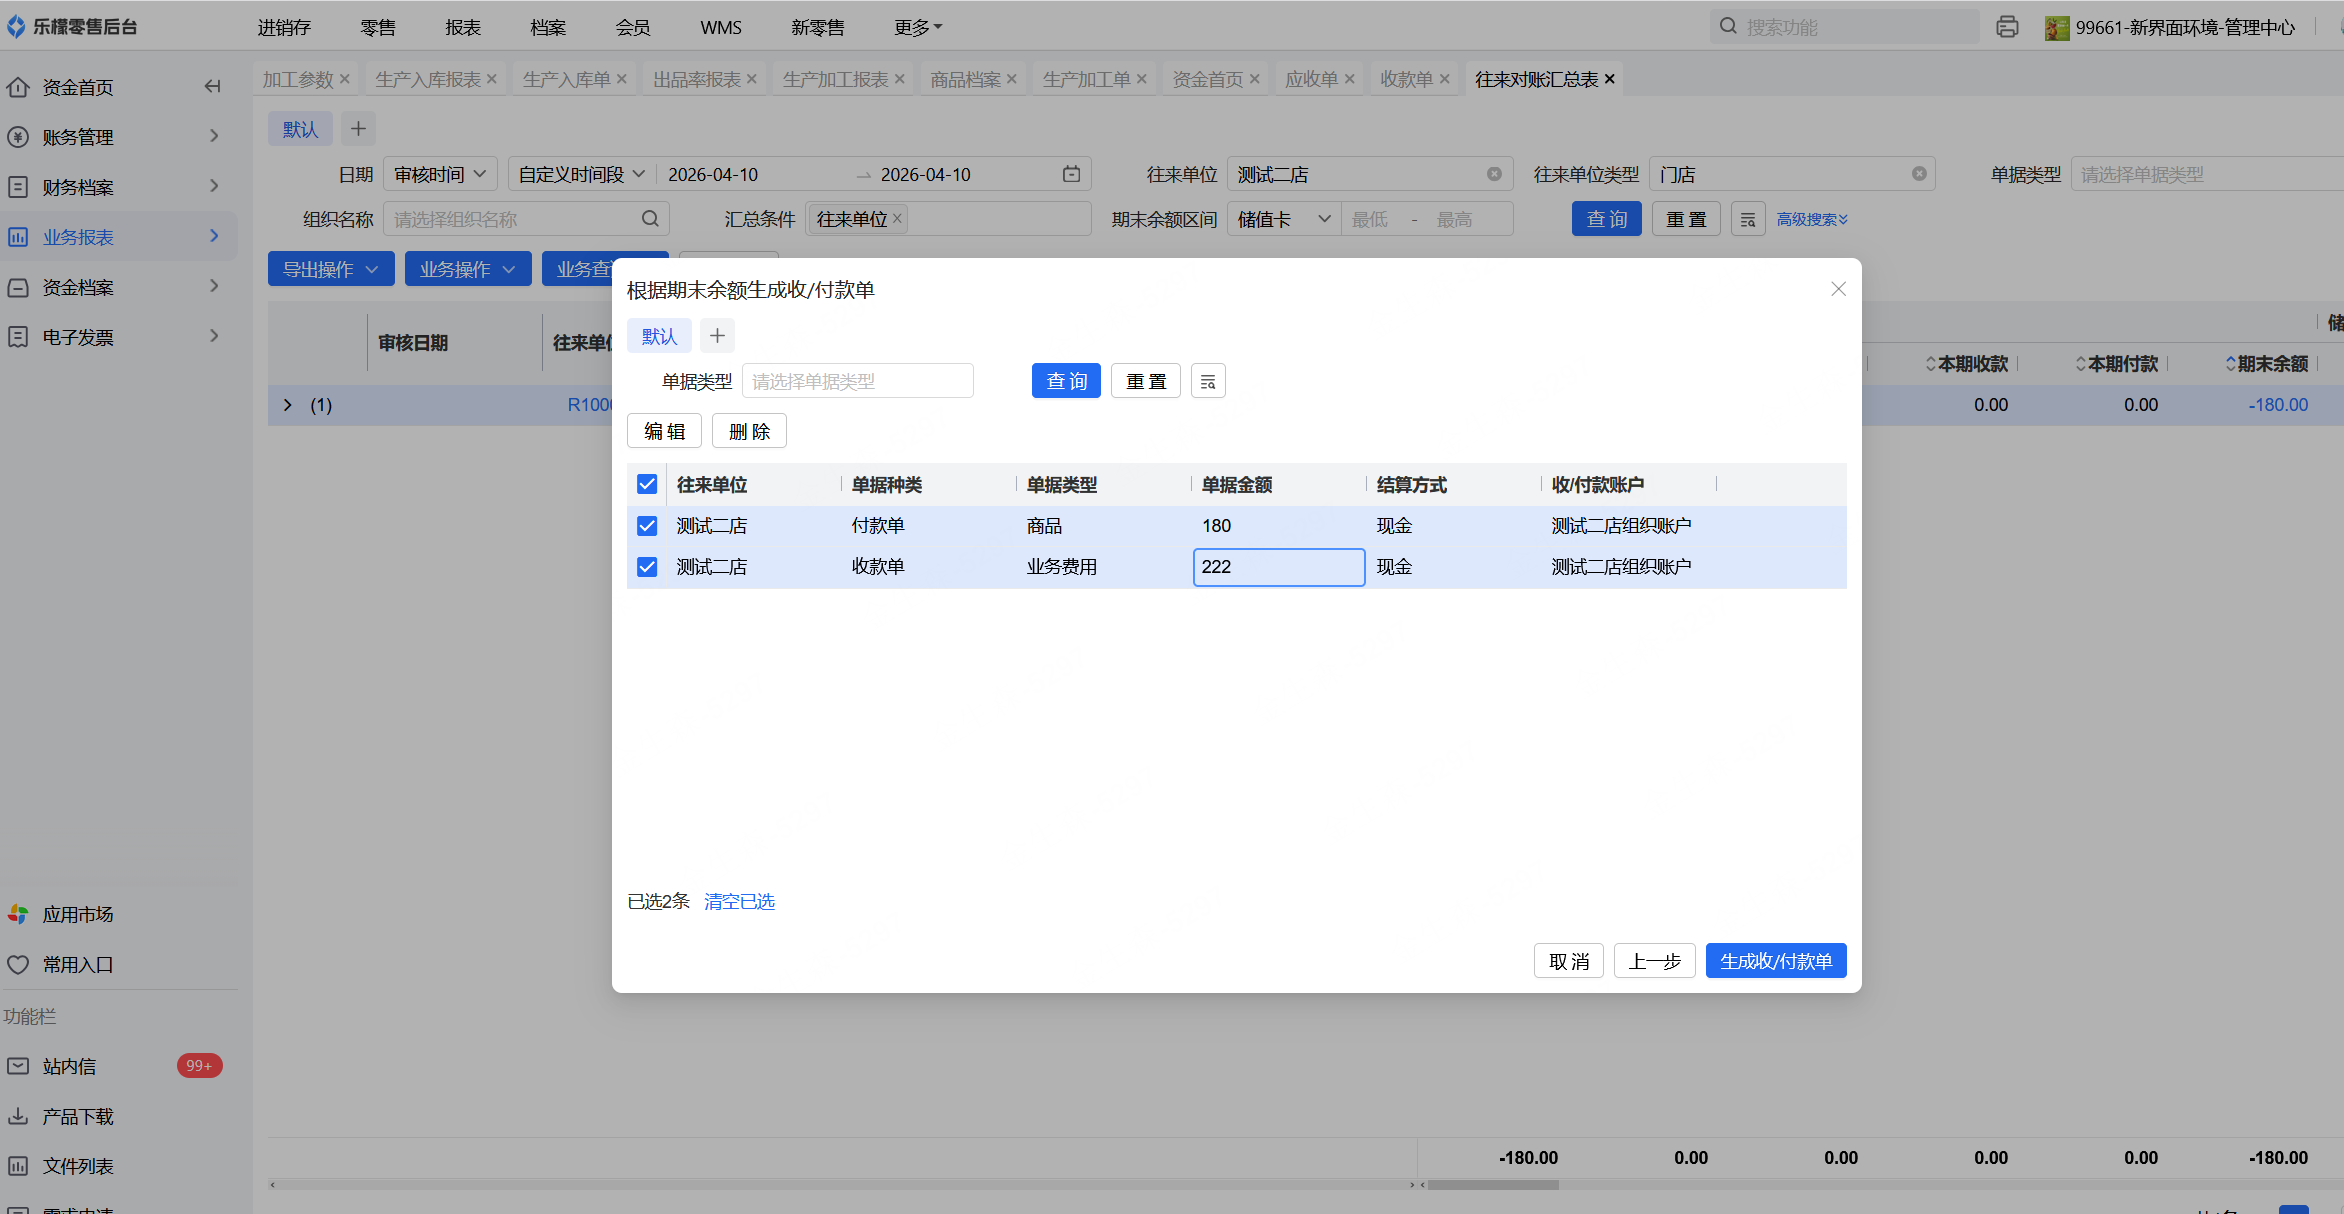Click the 生成收/付款单 button

tap(1775, 961)
